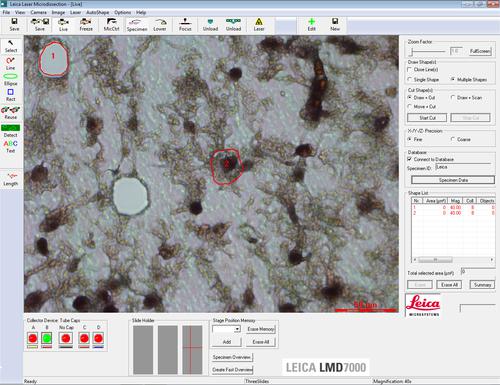Viewport: 500px width, 385px height.
Task: Open the Image menu
Action: (x=58, y=12)
